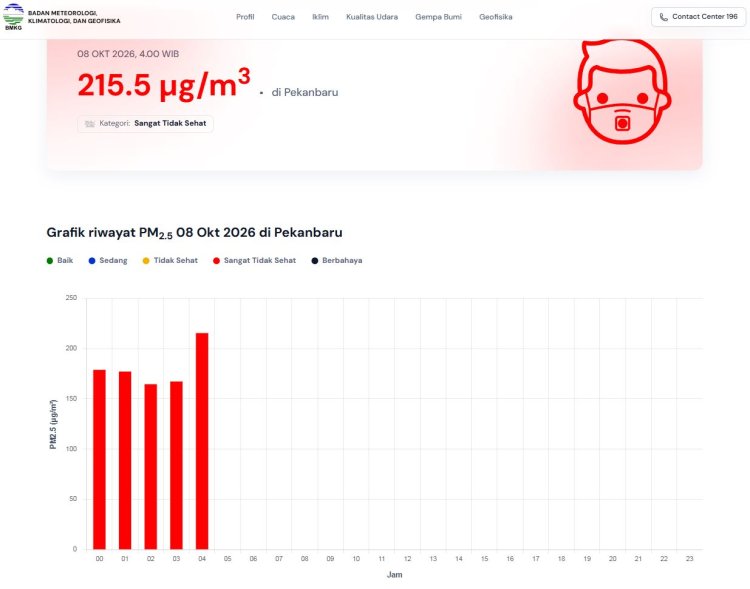Image resolution: width=750 pixels, height=589 pixels.
Task: Click the yellow Tidak Sehat legend dot
Action: click(146, 261)
